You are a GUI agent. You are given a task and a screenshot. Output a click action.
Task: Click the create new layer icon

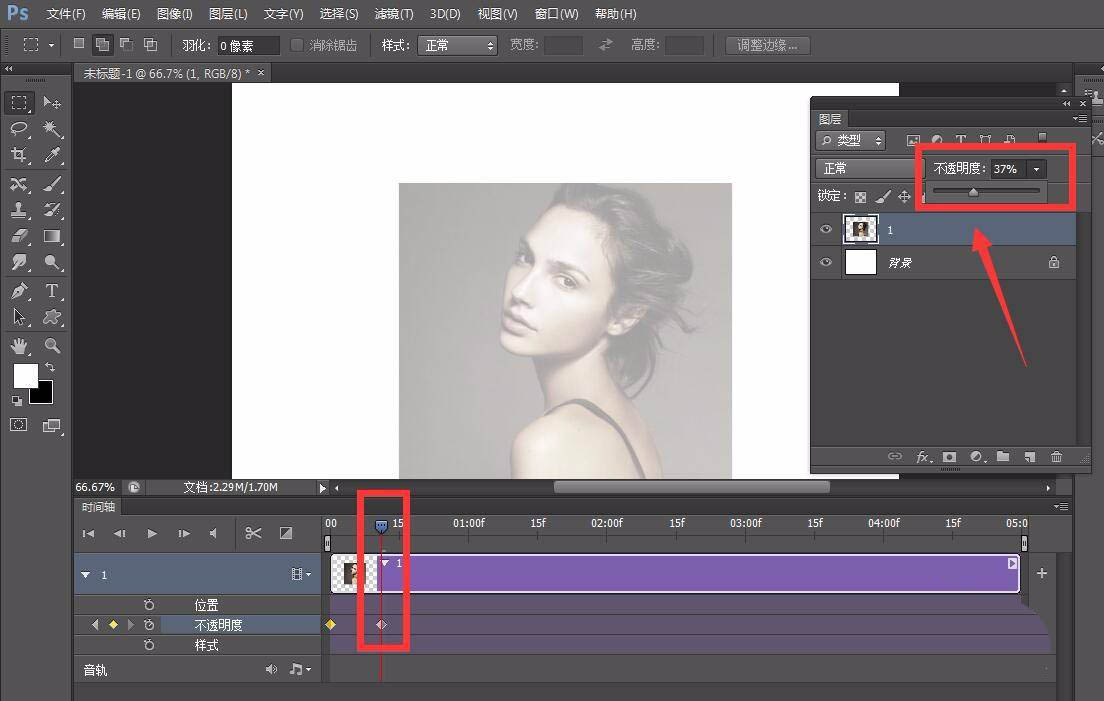(1029, 457)
